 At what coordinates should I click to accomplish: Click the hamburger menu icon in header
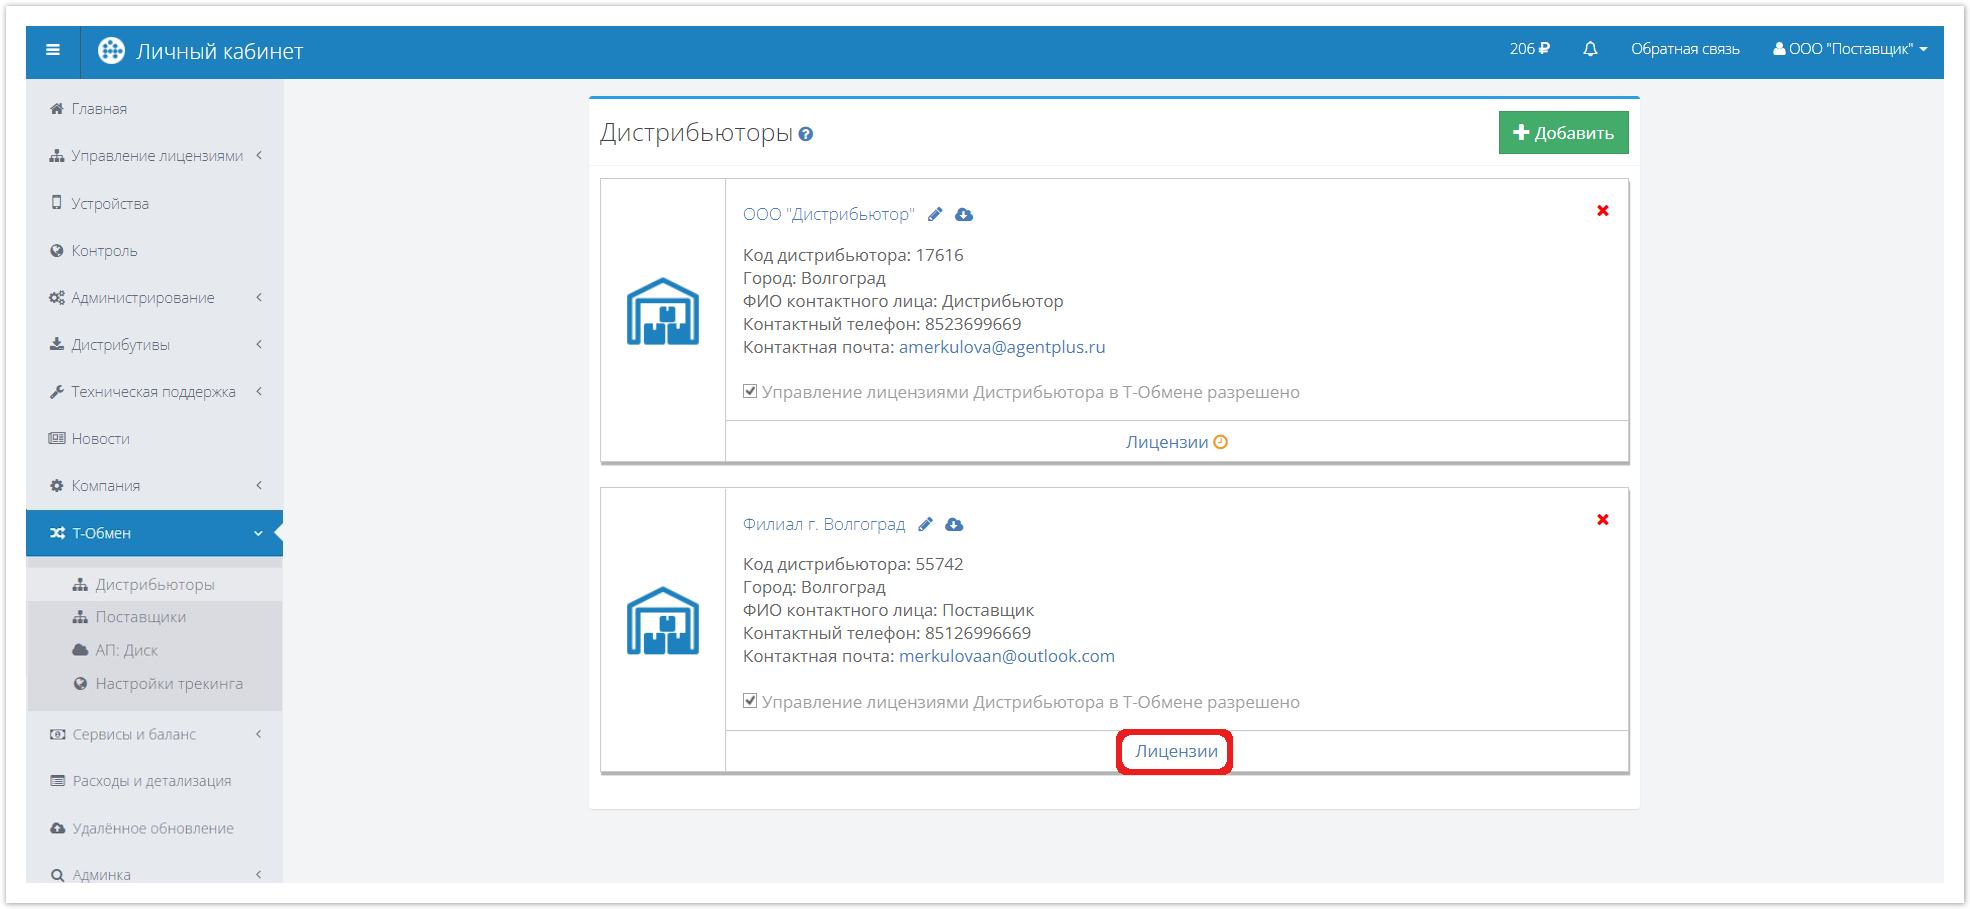[53, 50]
